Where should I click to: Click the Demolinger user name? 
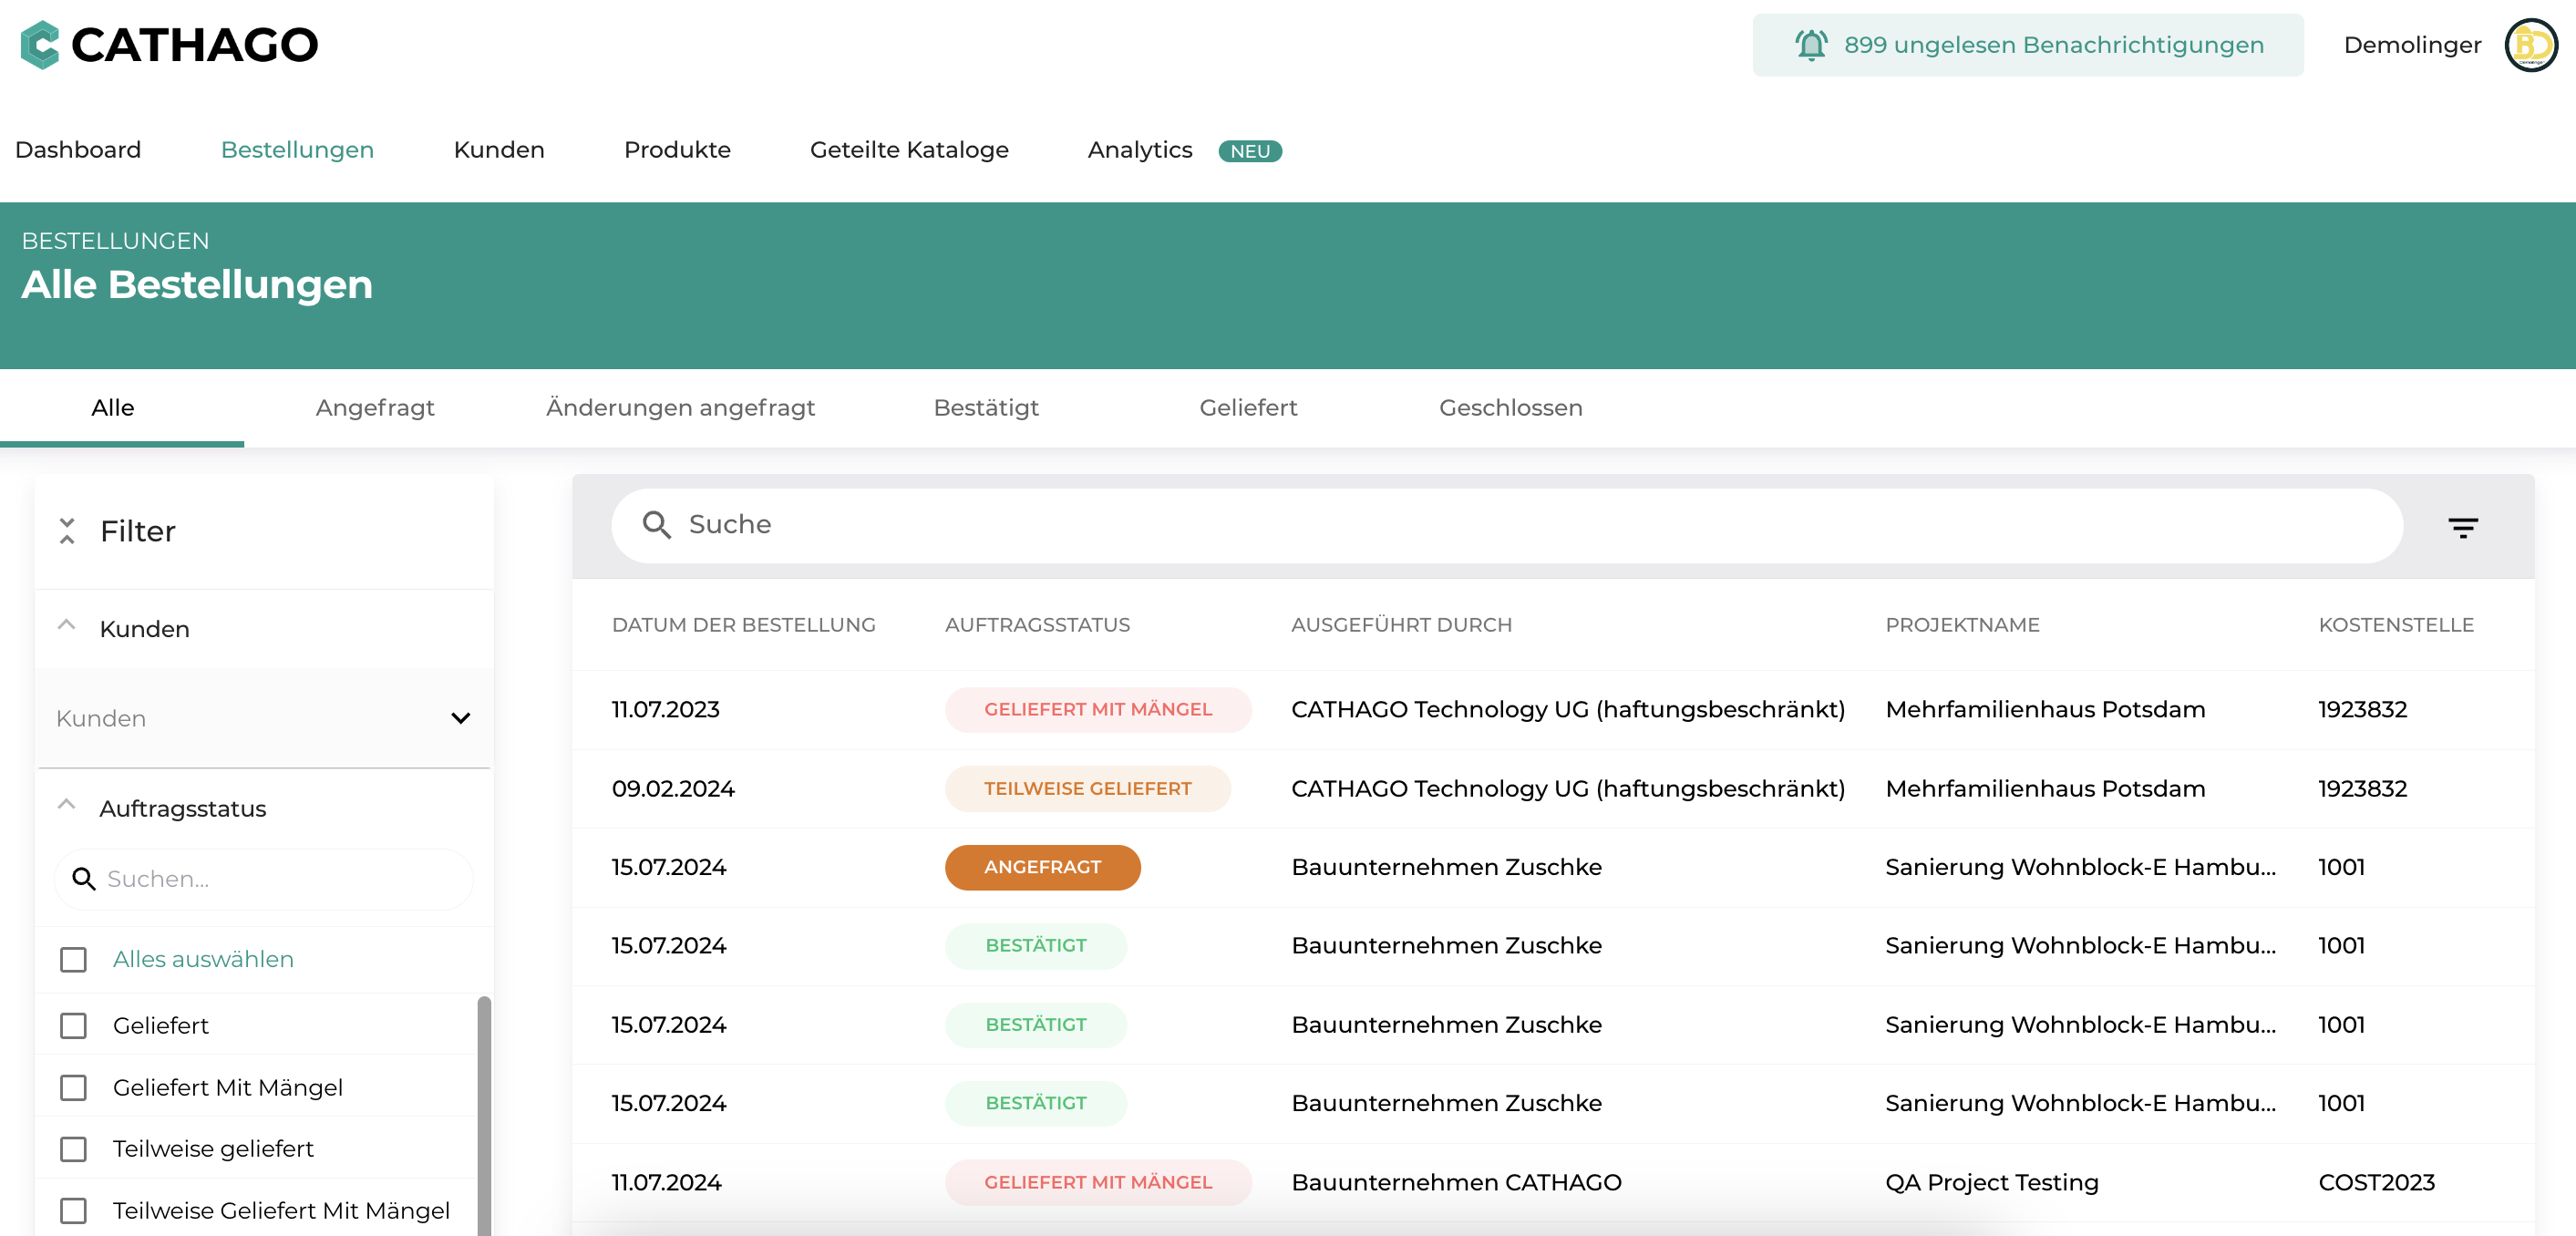(2412, 45)
